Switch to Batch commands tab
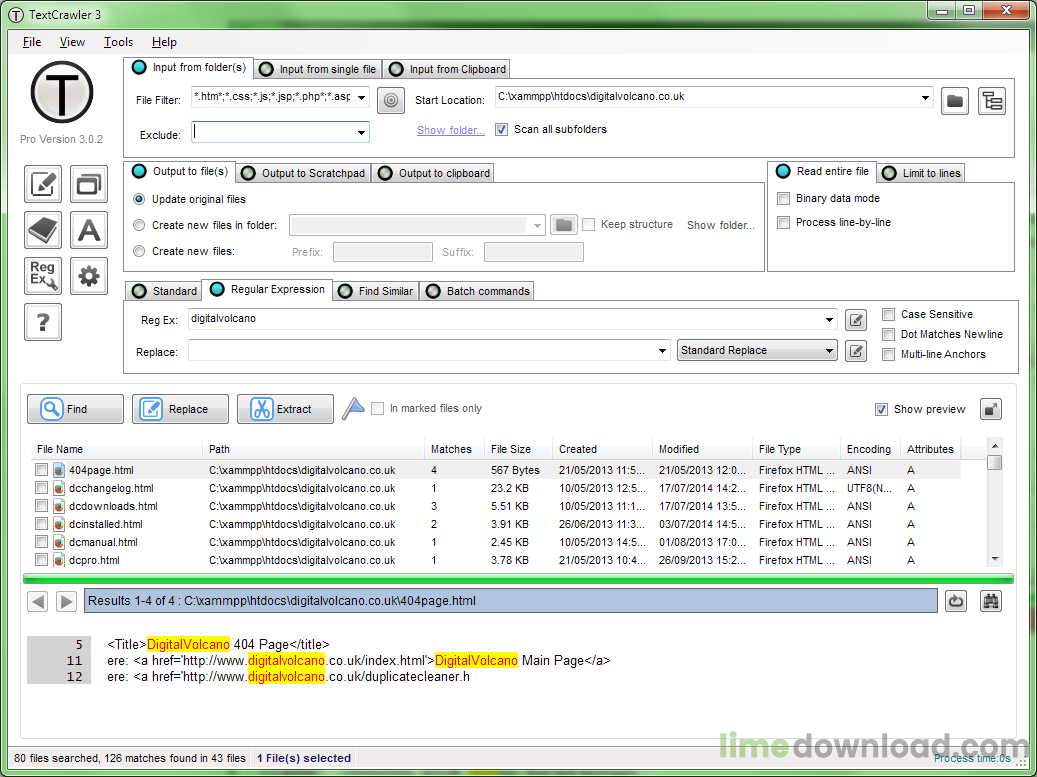 [477, 291]
